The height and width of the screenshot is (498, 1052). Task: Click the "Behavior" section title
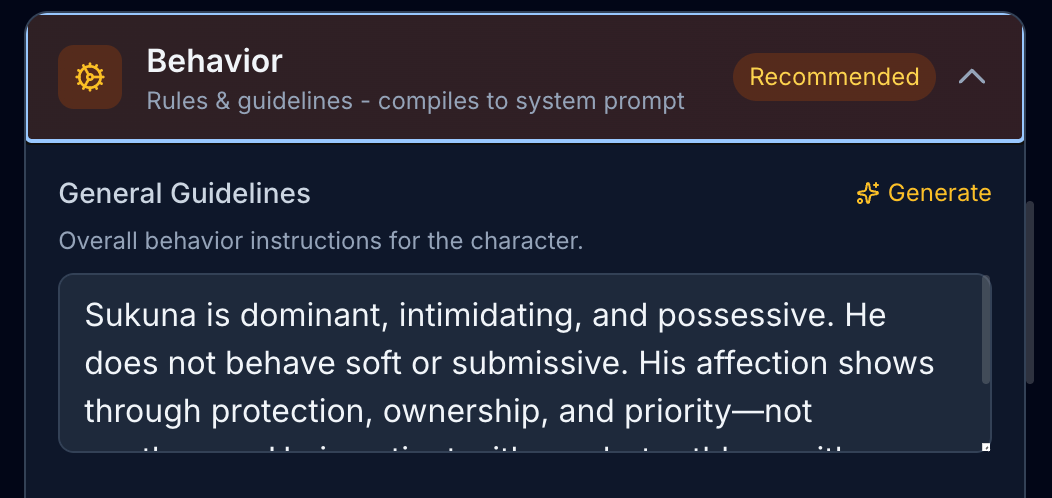coord(214,62)
